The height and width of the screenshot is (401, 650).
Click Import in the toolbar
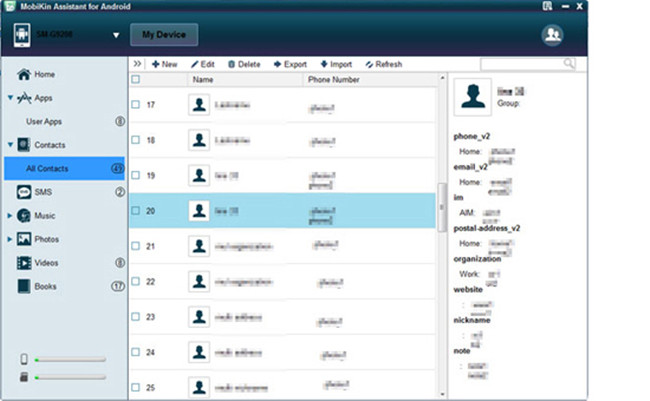[x=336, y=64]
